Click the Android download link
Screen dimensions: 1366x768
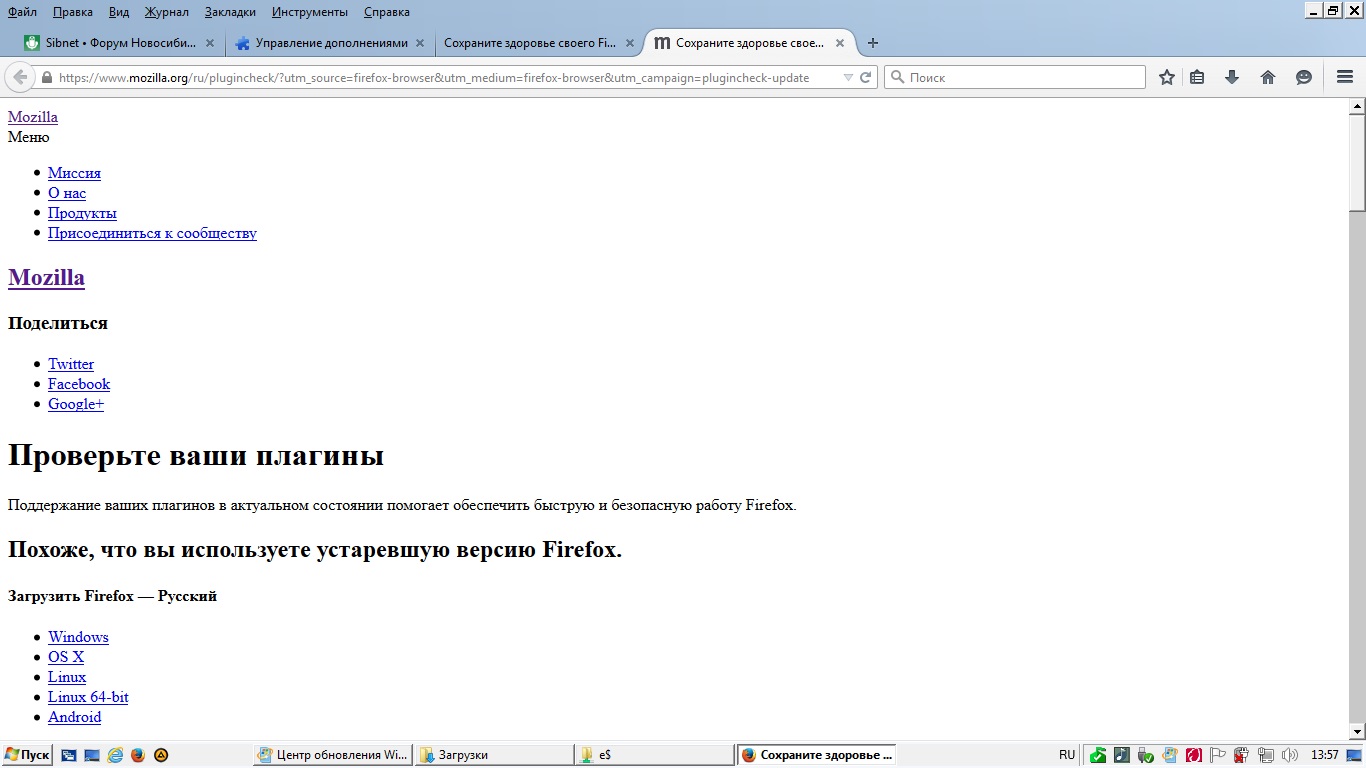click(x=74, y=717)
